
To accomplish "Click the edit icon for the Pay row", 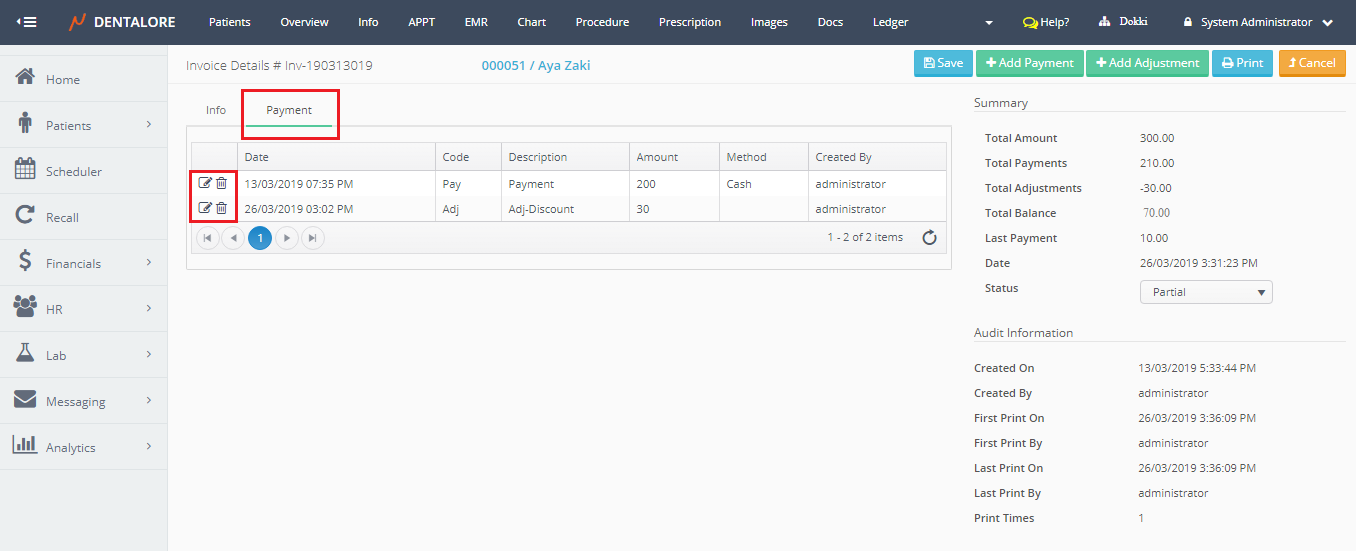I will point(205,183).
